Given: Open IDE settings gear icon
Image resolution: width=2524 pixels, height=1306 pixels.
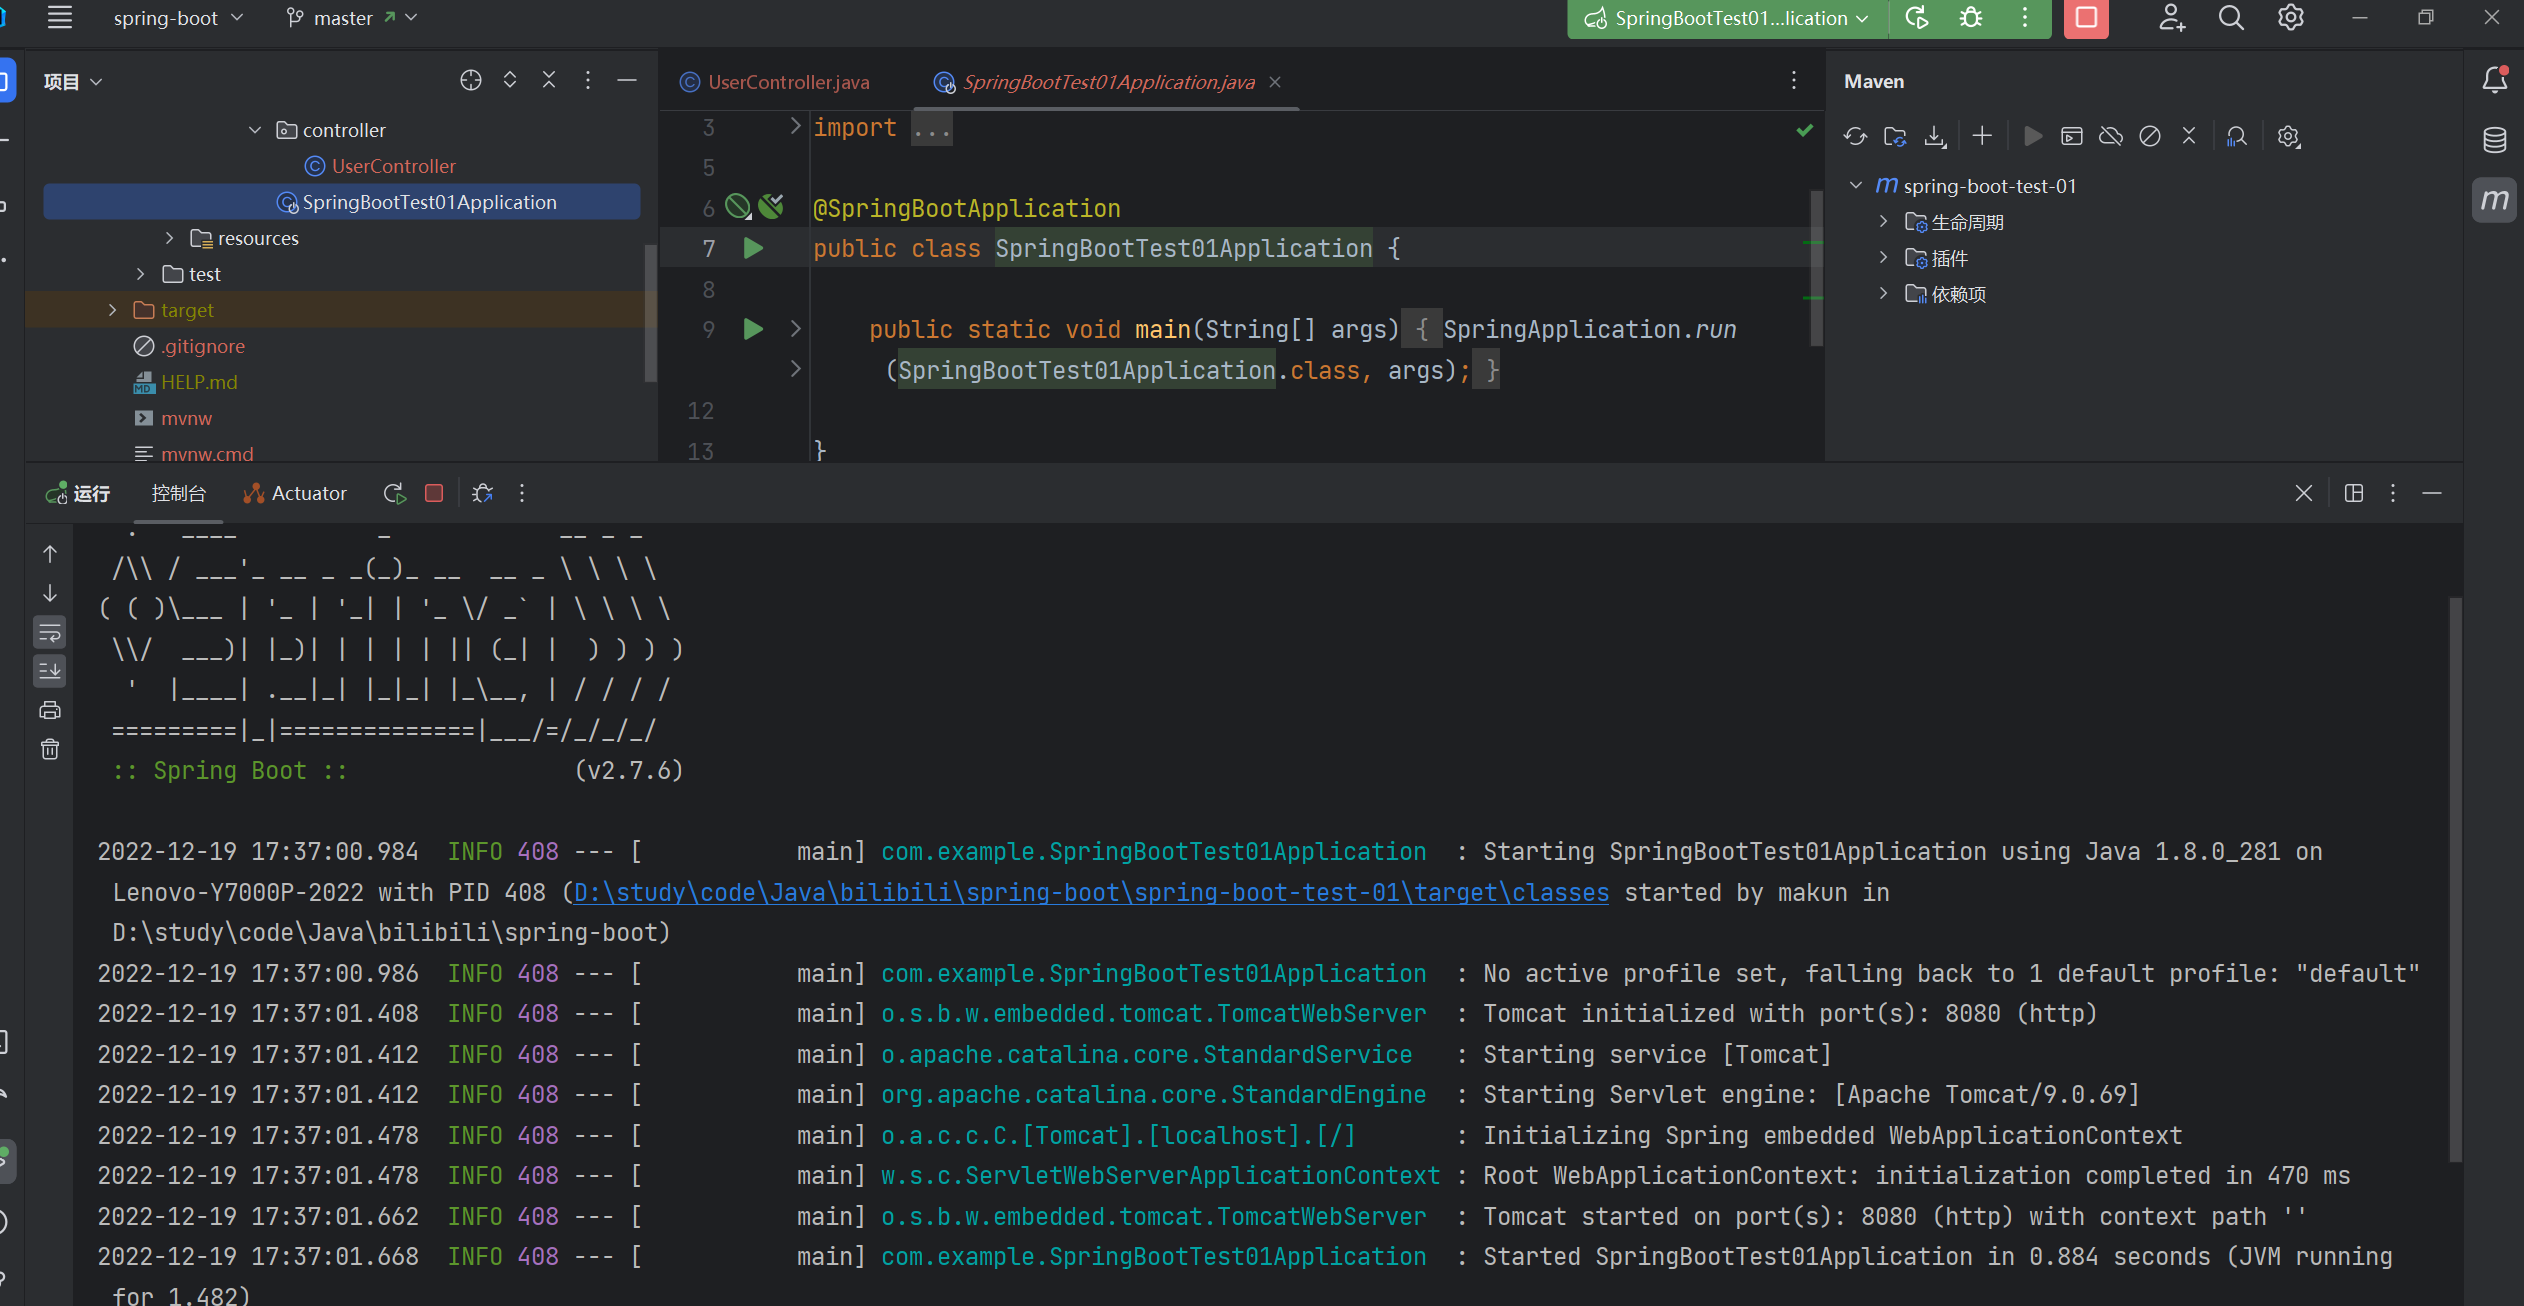Looking at the screenshot, I should [2291, 18].
